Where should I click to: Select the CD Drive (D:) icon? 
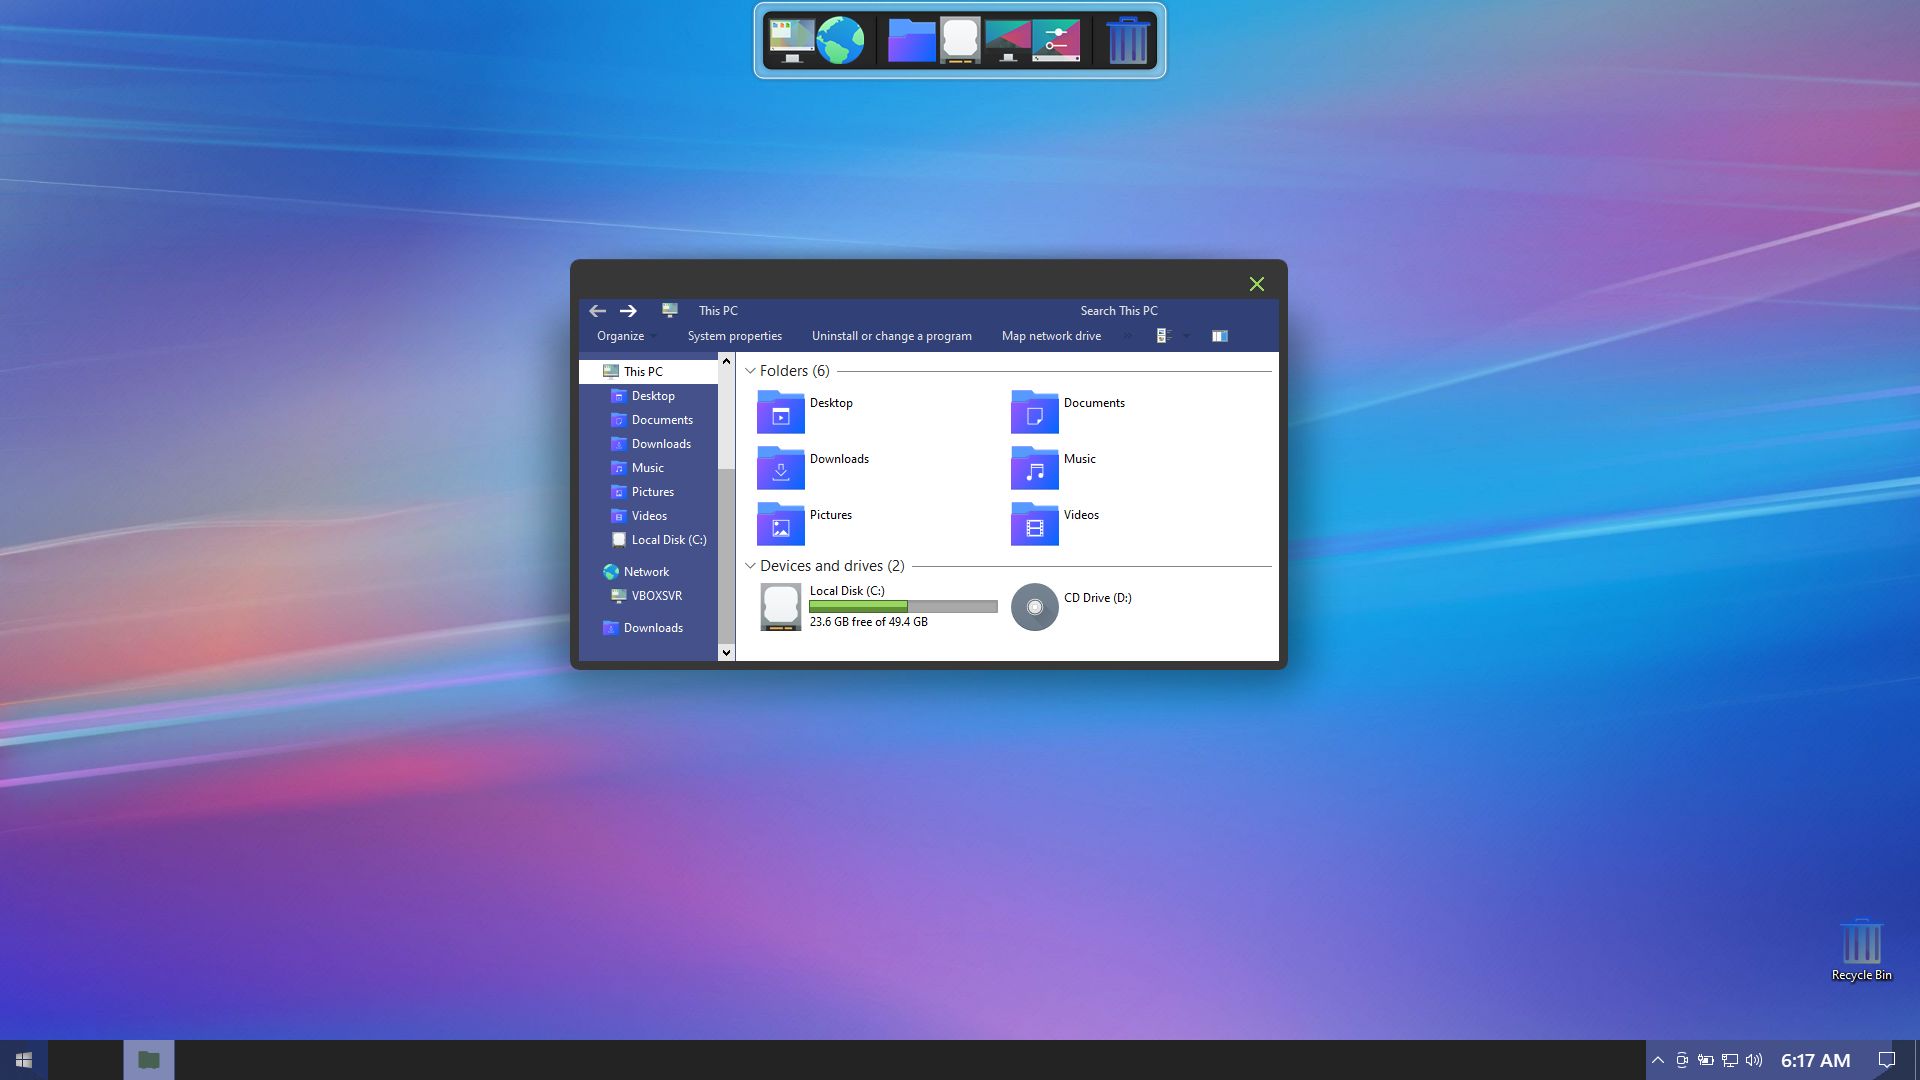coord(1034,607)
